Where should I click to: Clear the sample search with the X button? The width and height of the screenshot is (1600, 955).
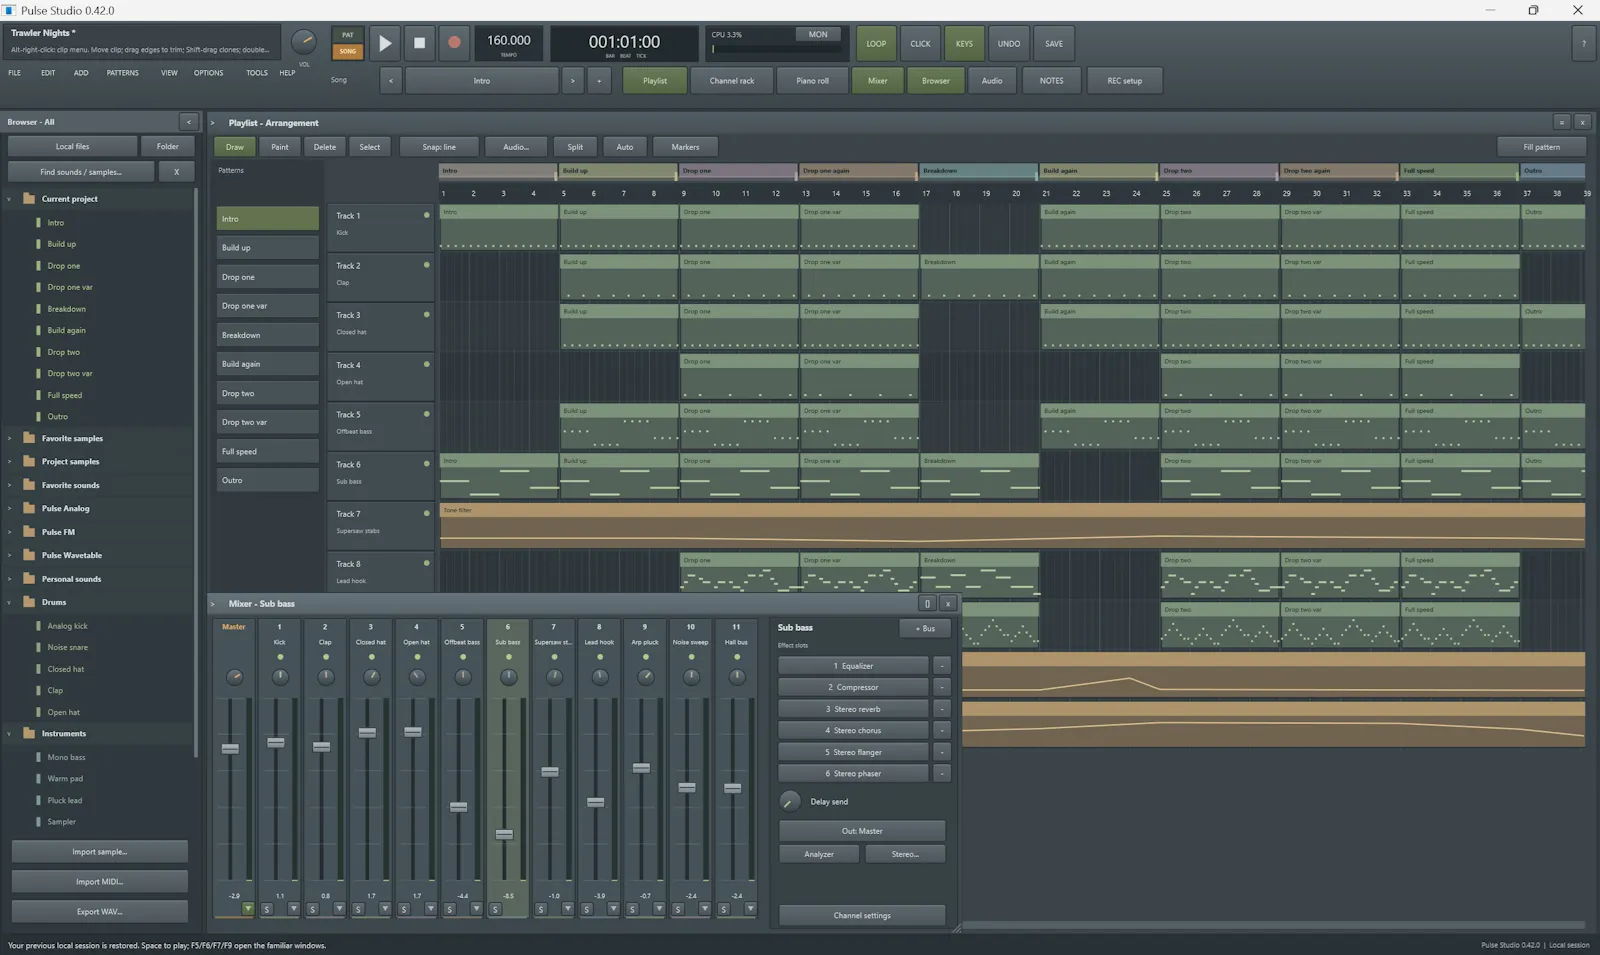(x=177, y=172)
